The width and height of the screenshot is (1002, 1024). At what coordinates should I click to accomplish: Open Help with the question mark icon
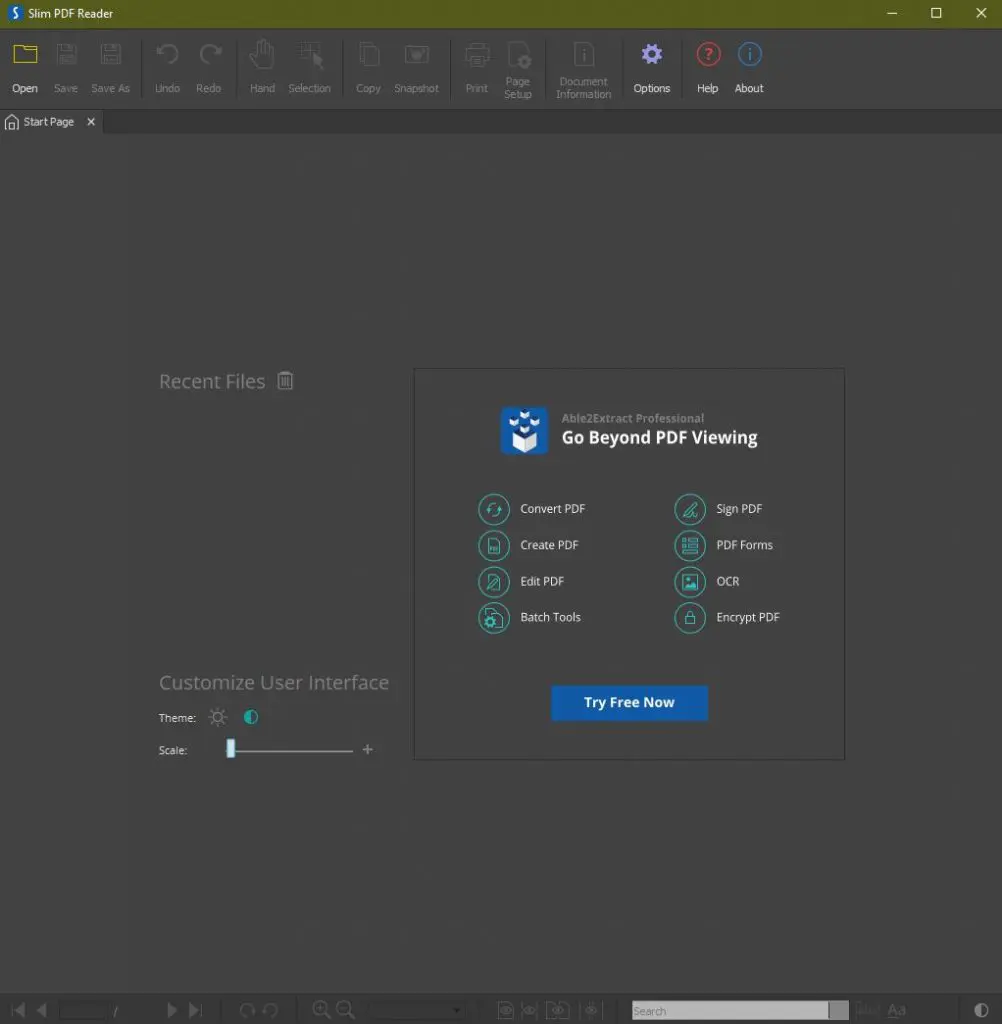(707, 55)
